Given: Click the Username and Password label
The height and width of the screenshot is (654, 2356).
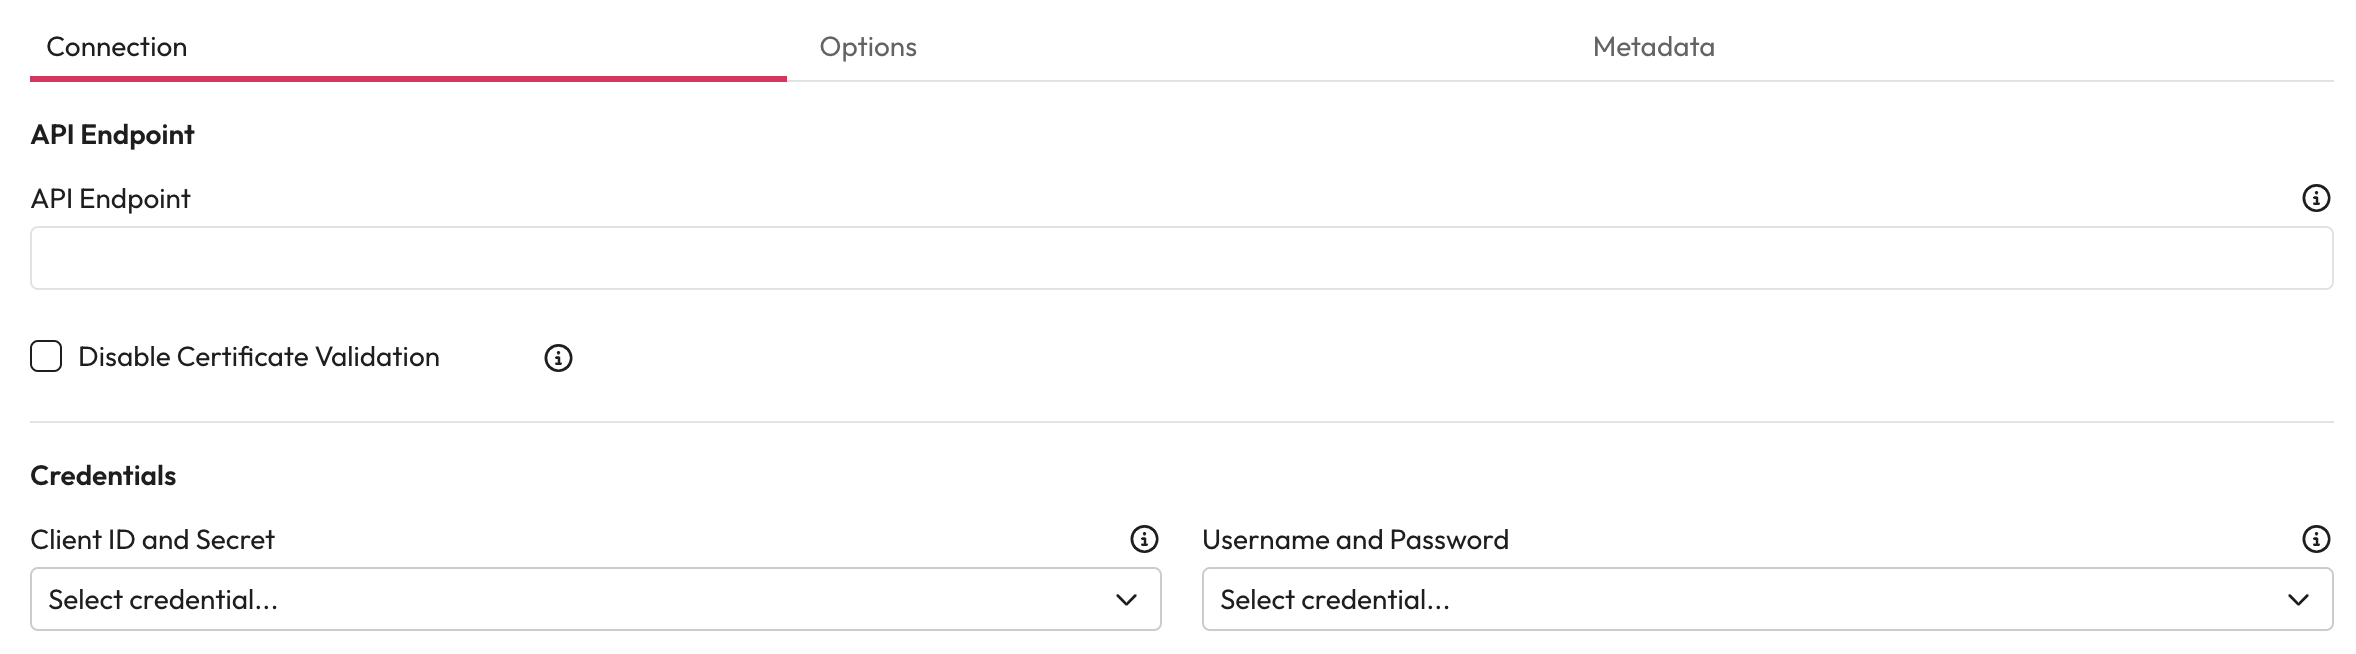Looking at the screenshot, I should (x=1355, y=539).
